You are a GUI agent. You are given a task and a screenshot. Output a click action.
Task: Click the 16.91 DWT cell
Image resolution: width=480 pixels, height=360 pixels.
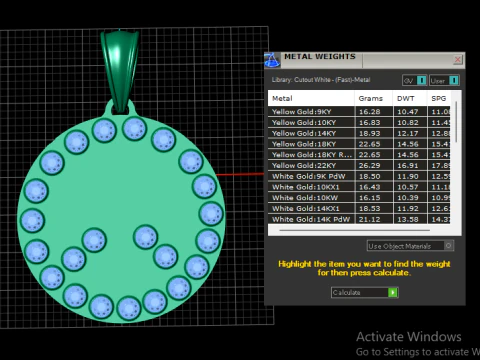click(410, 165)
